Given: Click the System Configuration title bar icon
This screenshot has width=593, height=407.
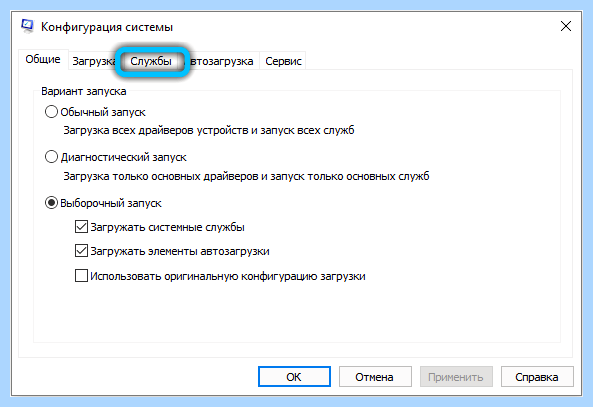Looking at the screenshot, I should coord(27,26).
